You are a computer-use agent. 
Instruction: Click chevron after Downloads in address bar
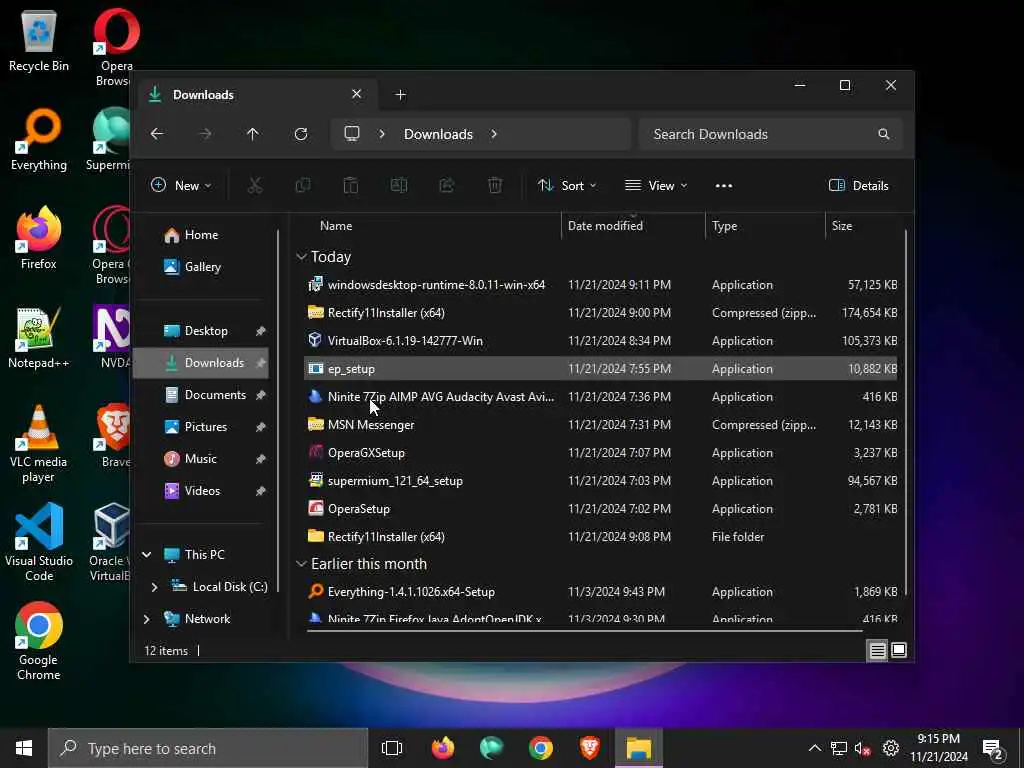pyautogui.click(x=494, y=134)
